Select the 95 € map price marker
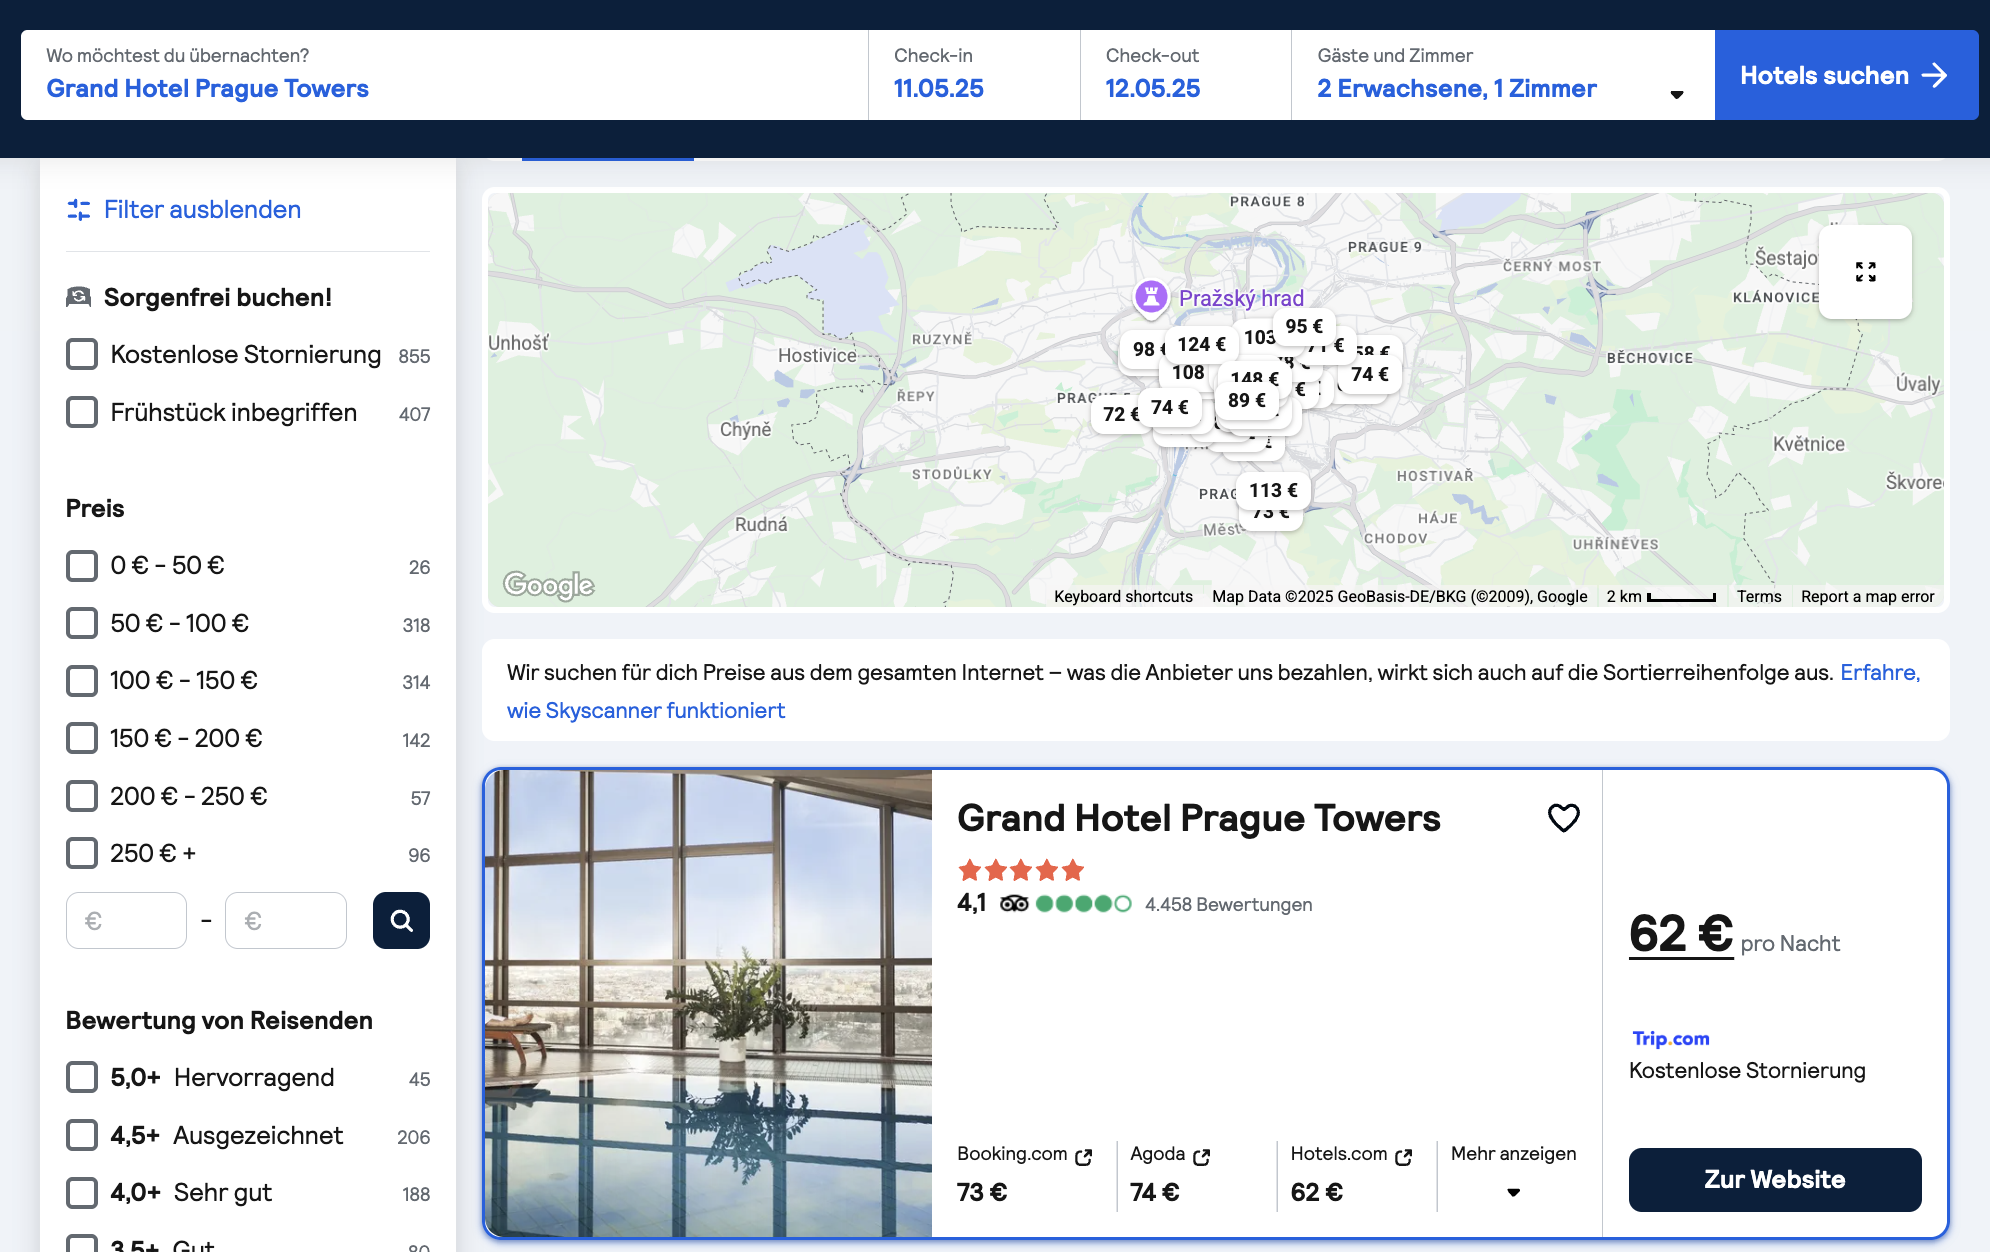The image size is (1990, 1252). [1304, 326]
